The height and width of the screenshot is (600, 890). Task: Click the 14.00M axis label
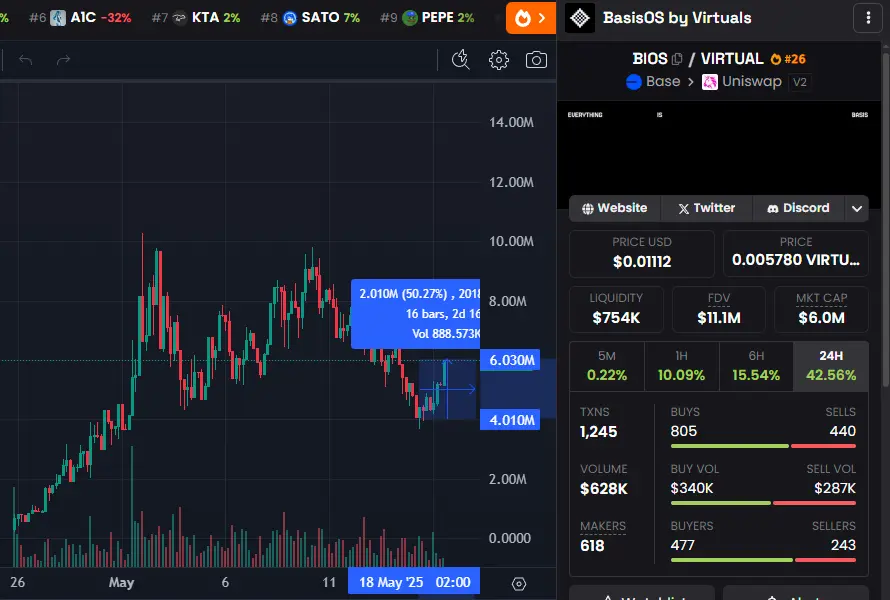pos(511,123)
